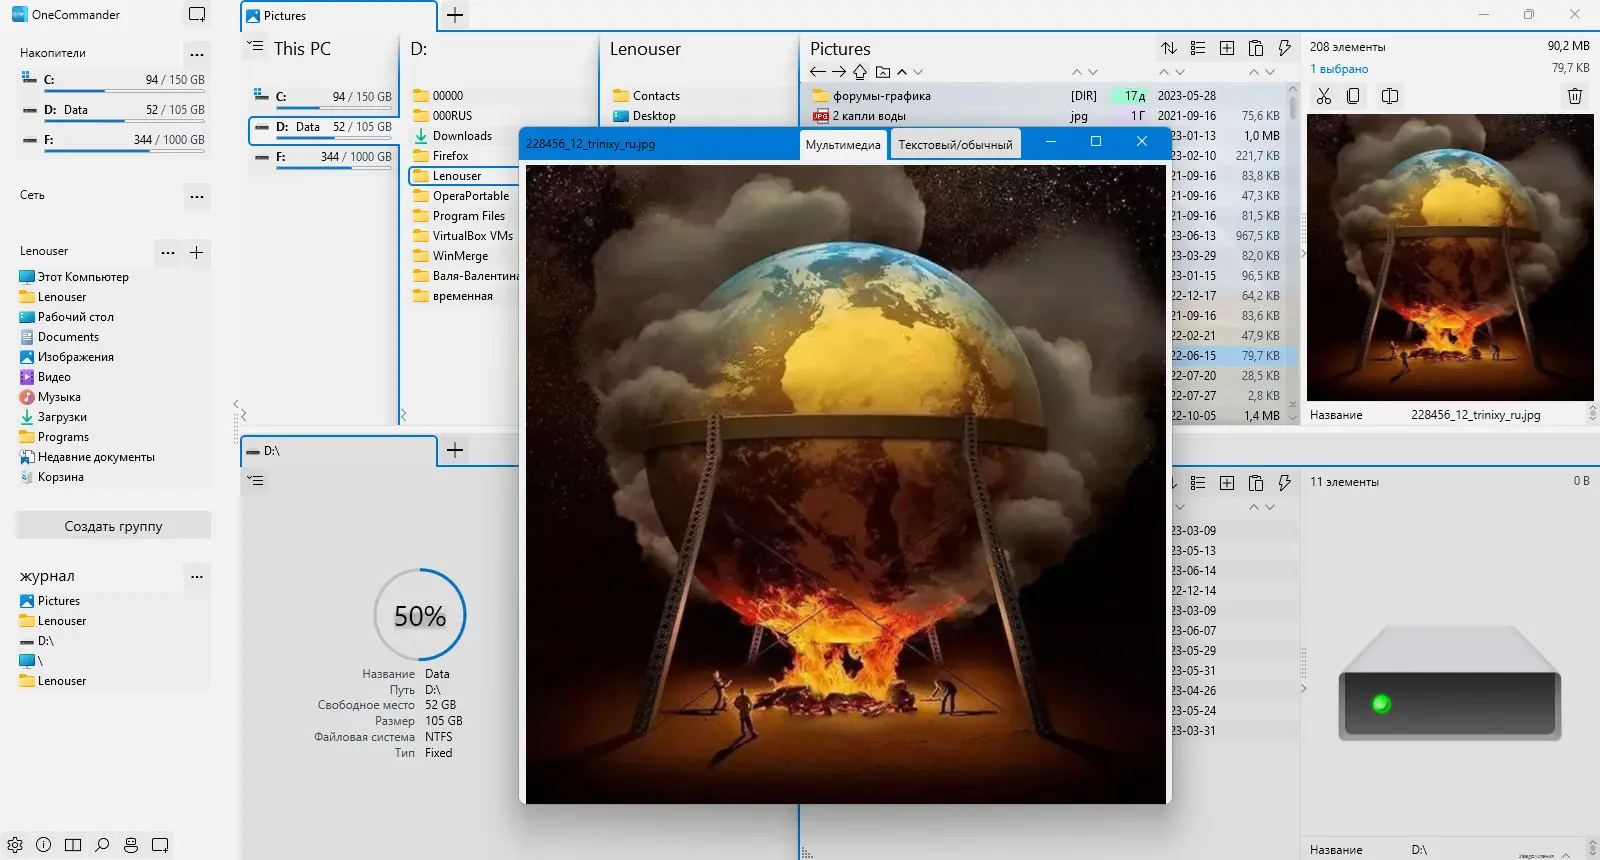Open Недавние документы in the sidebar

tap(96, 457)
